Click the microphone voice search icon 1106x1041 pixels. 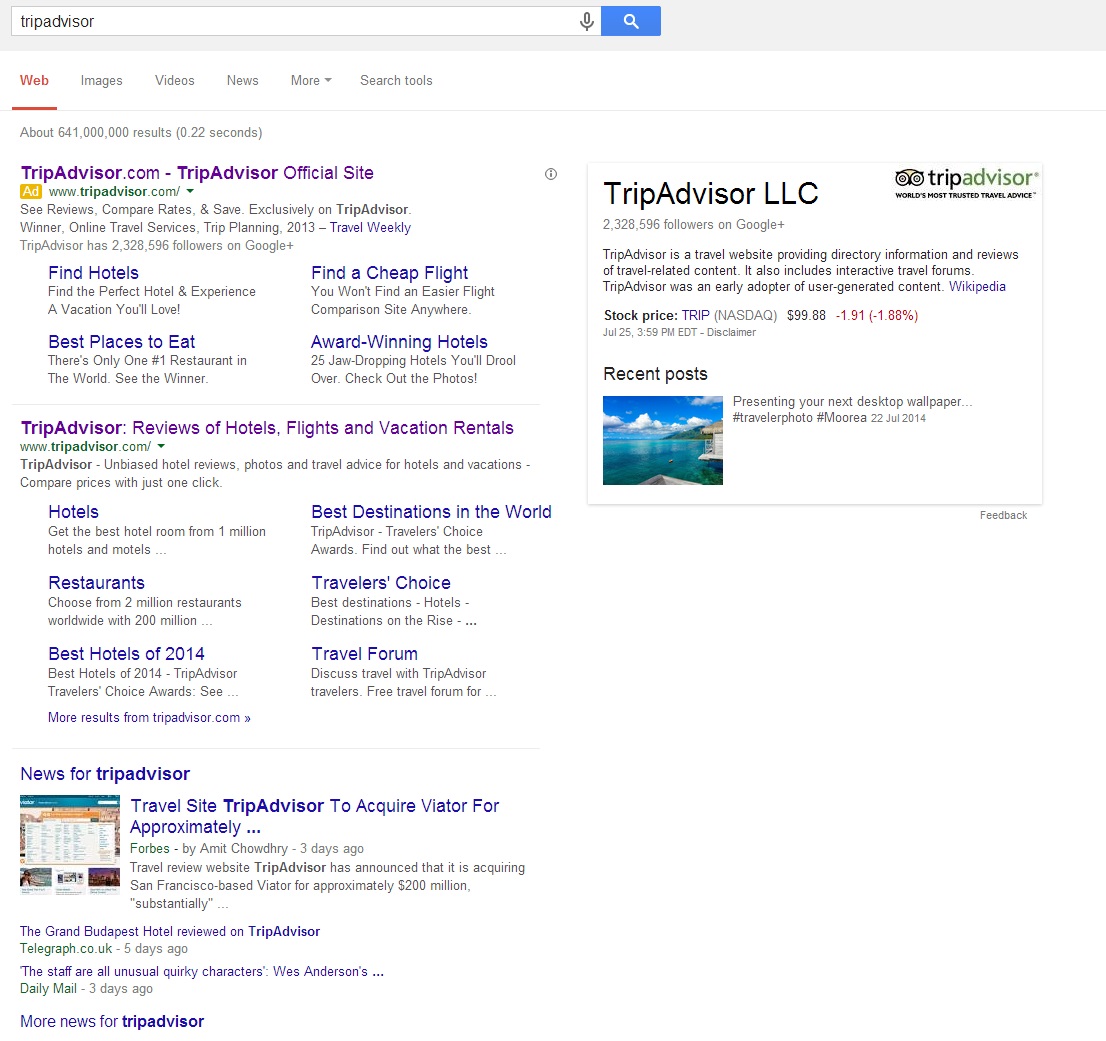[x=586, y=21]
